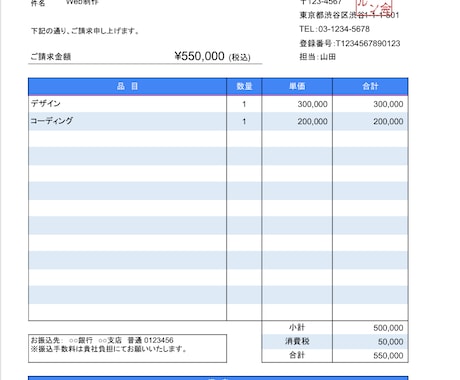Click the 東京都渋谷区 address line
Viewport: 460px width, 380px height.
(x=349, y=15)
